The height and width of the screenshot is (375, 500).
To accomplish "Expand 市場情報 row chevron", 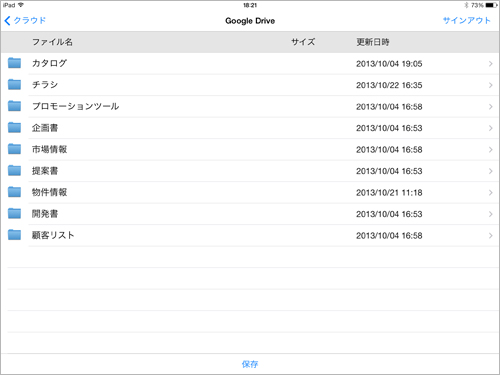I will click(x=490, y=150).
